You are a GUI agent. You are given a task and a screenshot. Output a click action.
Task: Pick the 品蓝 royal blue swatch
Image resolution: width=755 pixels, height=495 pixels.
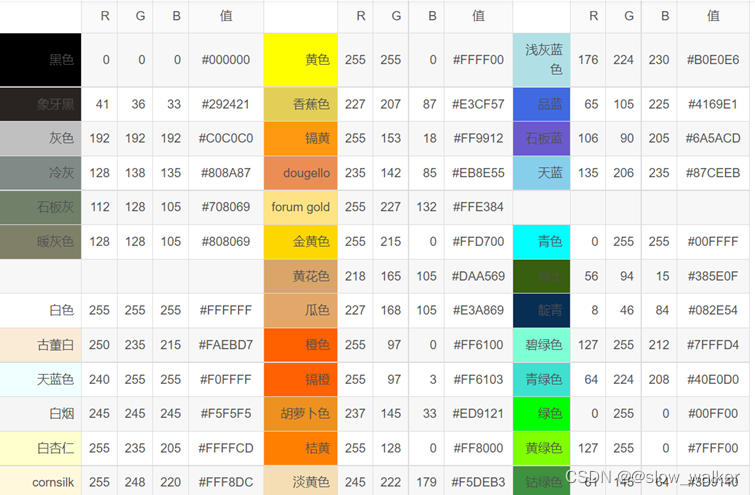click(x=542, y=104)
